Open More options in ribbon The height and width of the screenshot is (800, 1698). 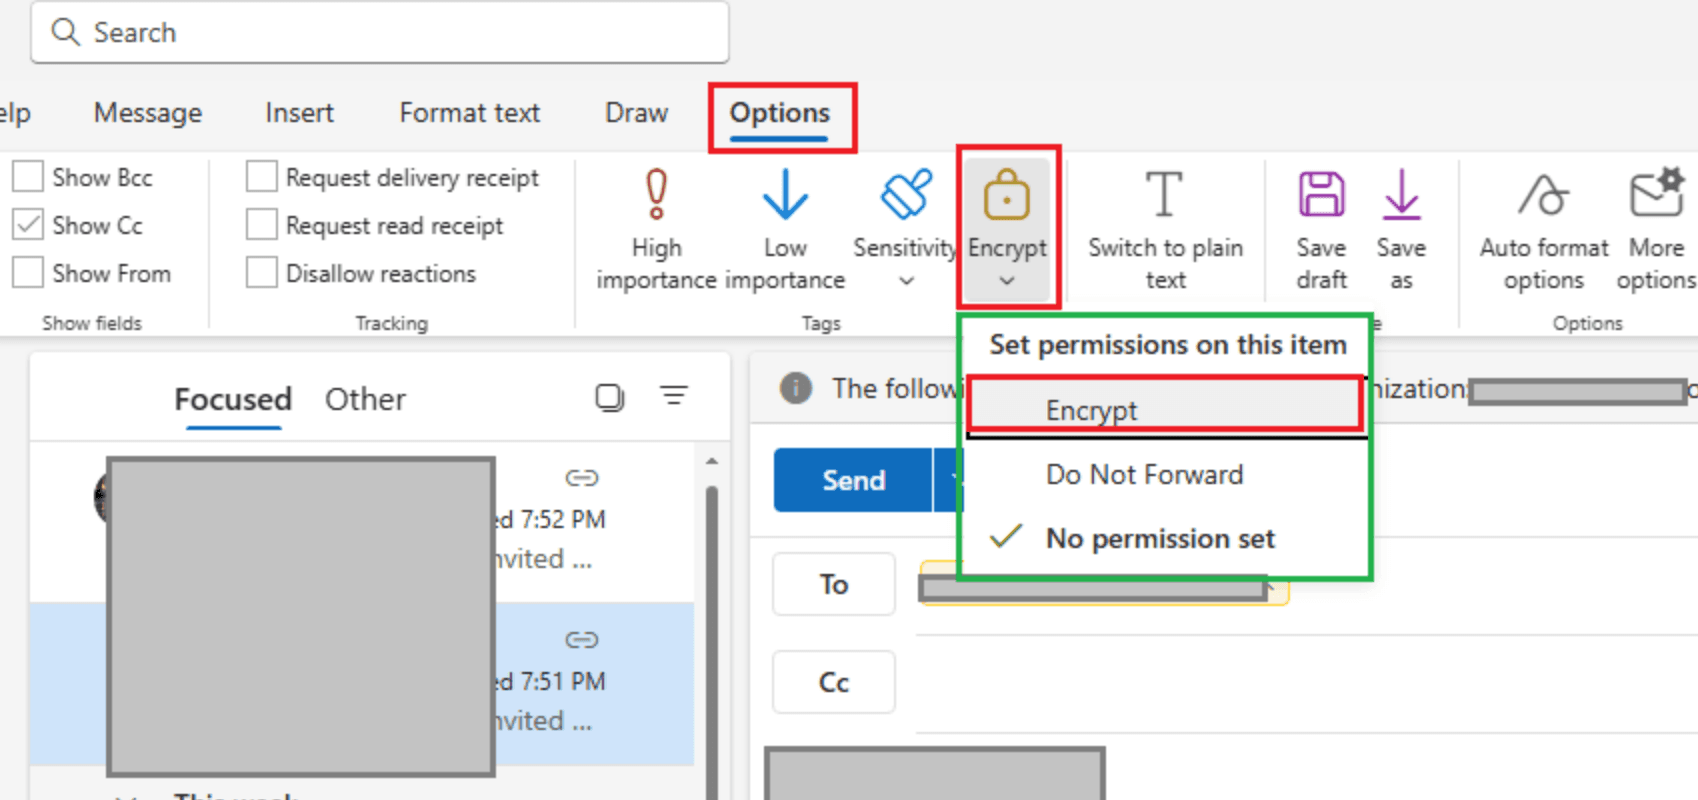[1656, 195]
